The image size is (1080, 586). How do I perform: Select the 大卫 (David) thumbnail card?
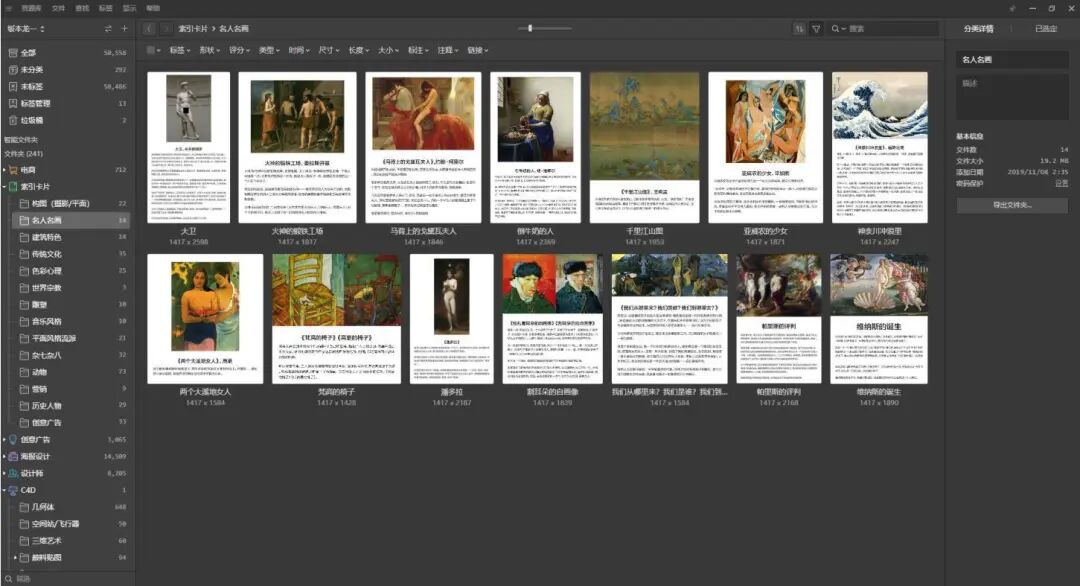point(189,147)
